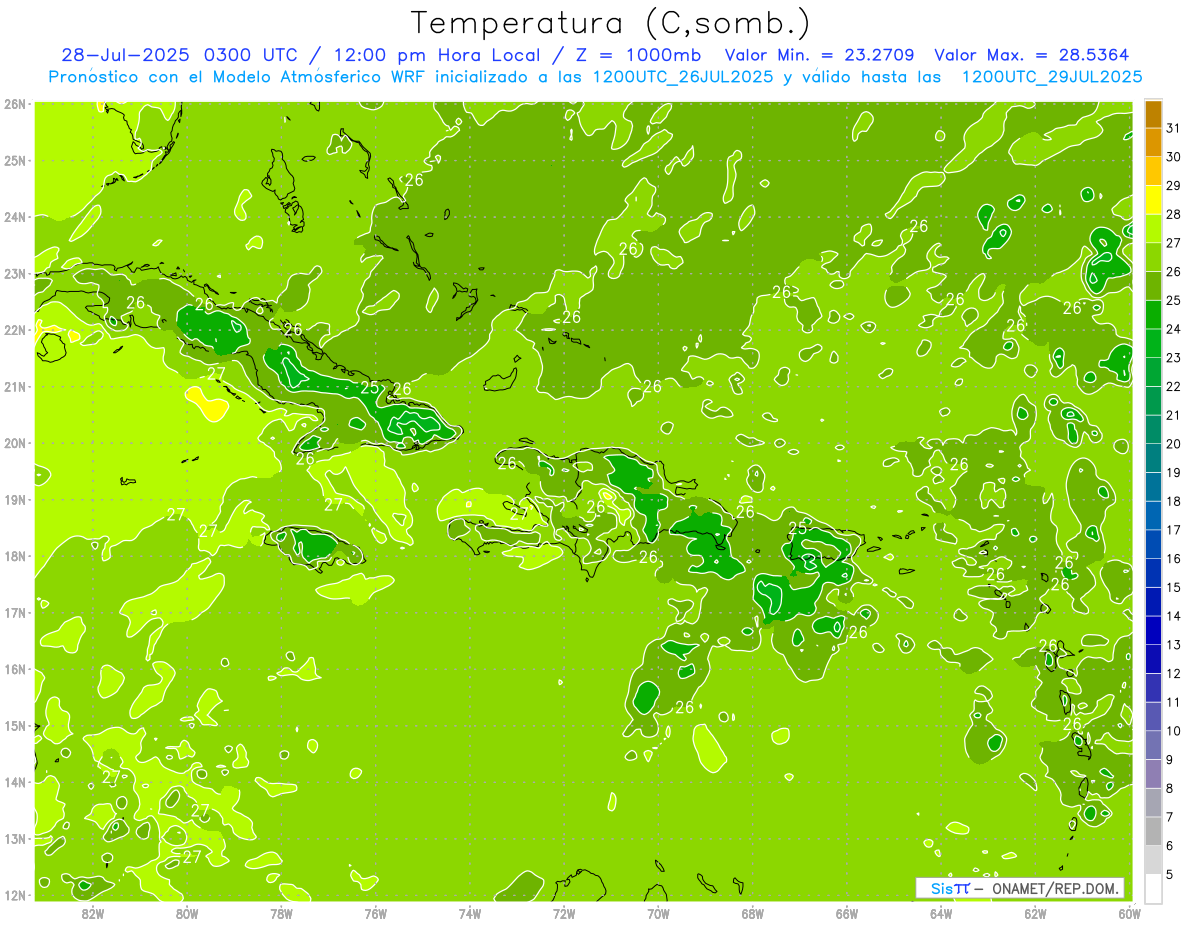Click the brown swatch above the 31 mark
1200x927 pixels.
[x=1153, y=113]
